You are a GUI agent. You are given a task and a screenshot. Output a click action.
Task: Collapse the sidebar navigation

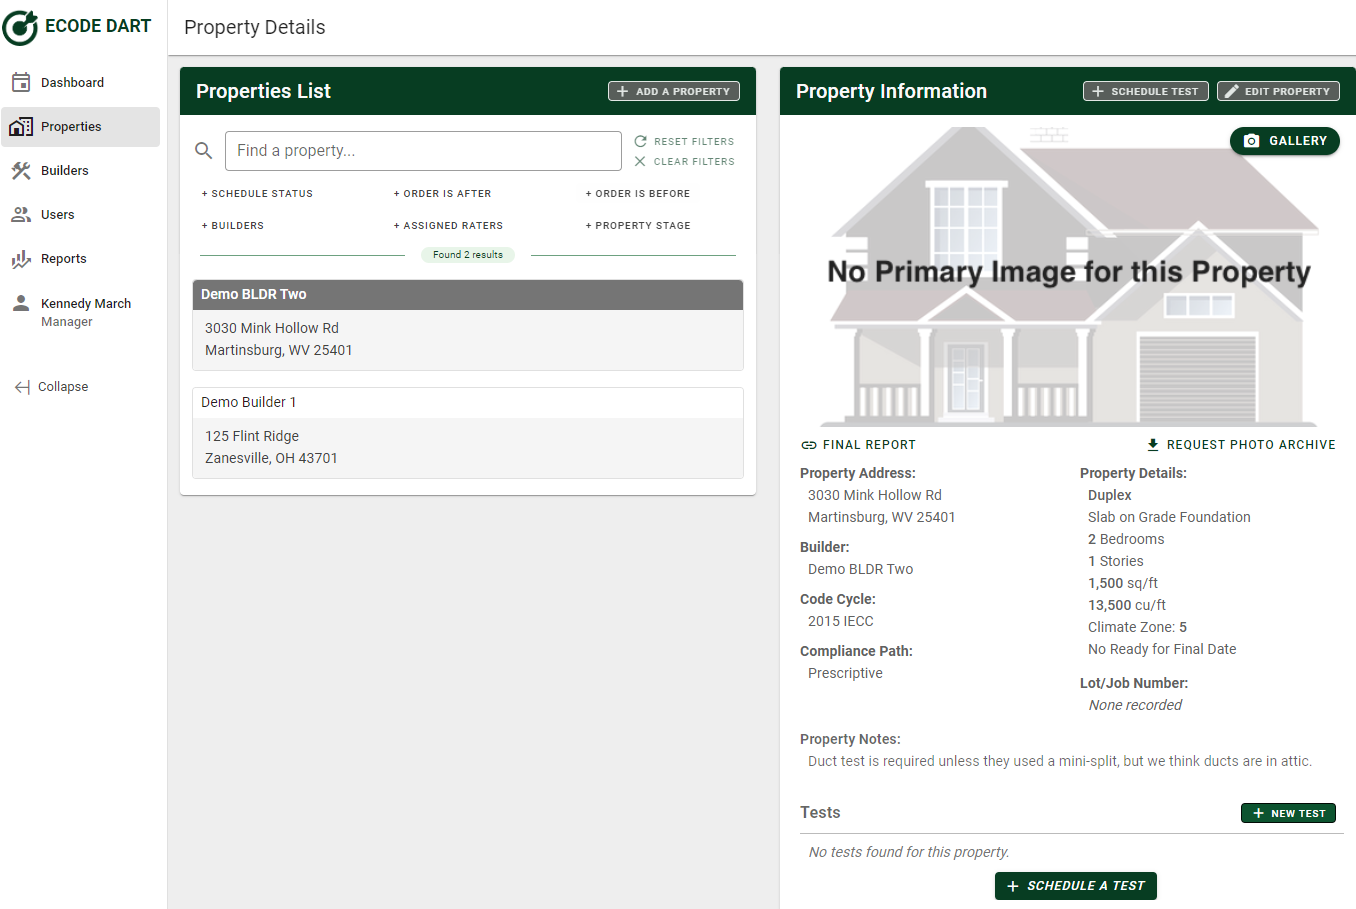point(52,387)
